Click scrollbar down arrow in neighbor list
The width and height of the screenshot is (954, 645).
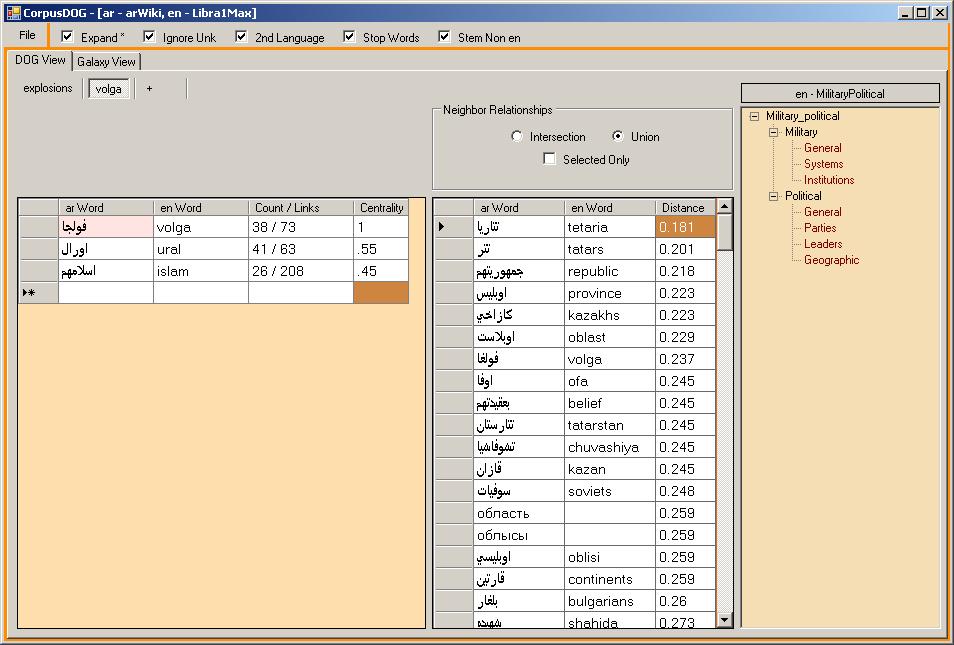click(725, 620)
